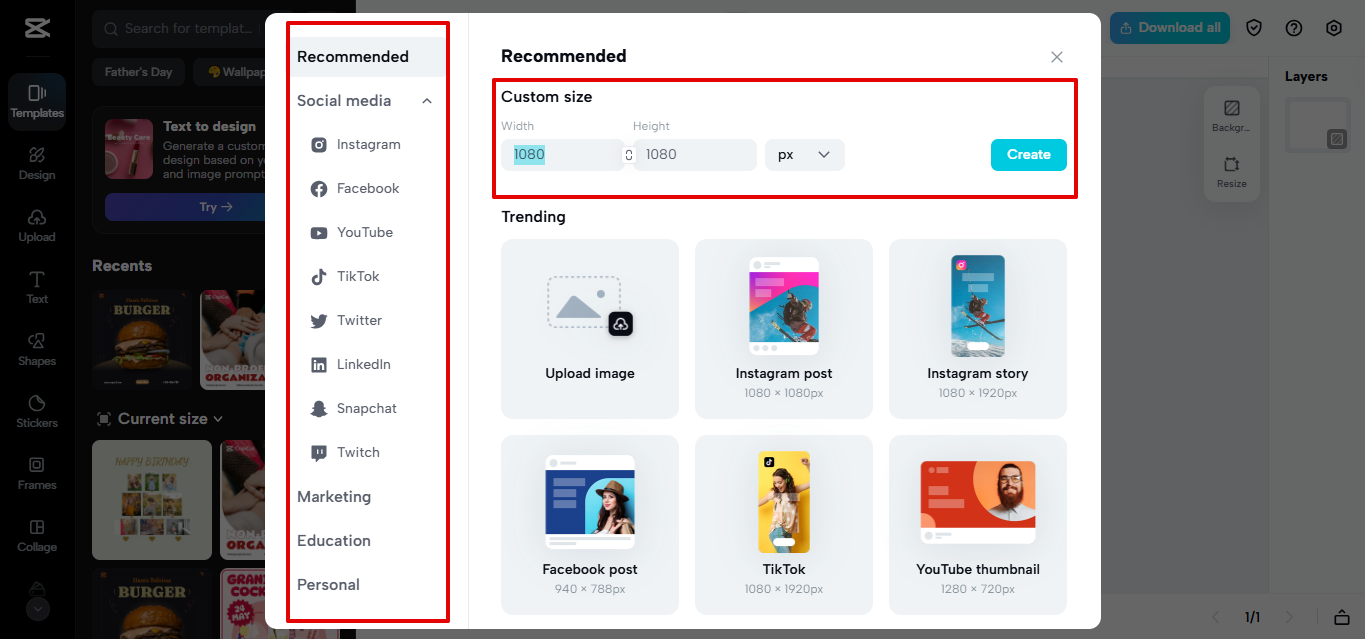Open the Stickers panel

click(37, 413)
